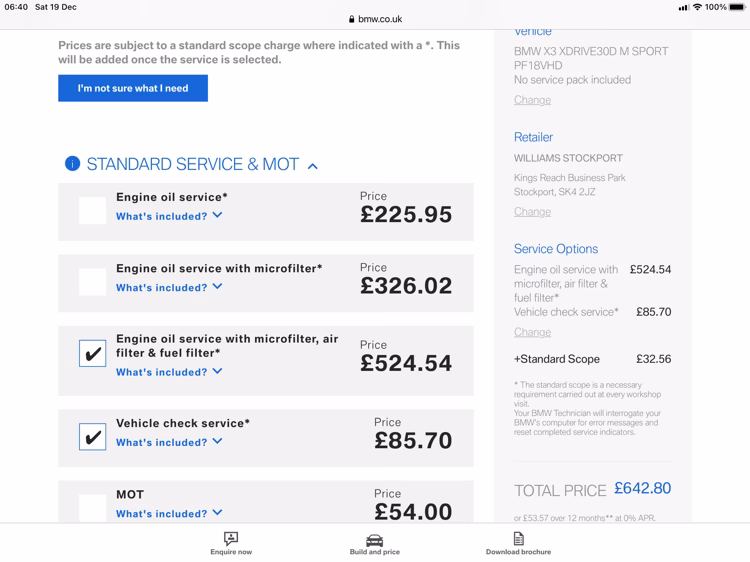This screenshot has width=750, height=562.
Task: Click the blue info icon beside Standard Service
Action: (x=72, y=164)
